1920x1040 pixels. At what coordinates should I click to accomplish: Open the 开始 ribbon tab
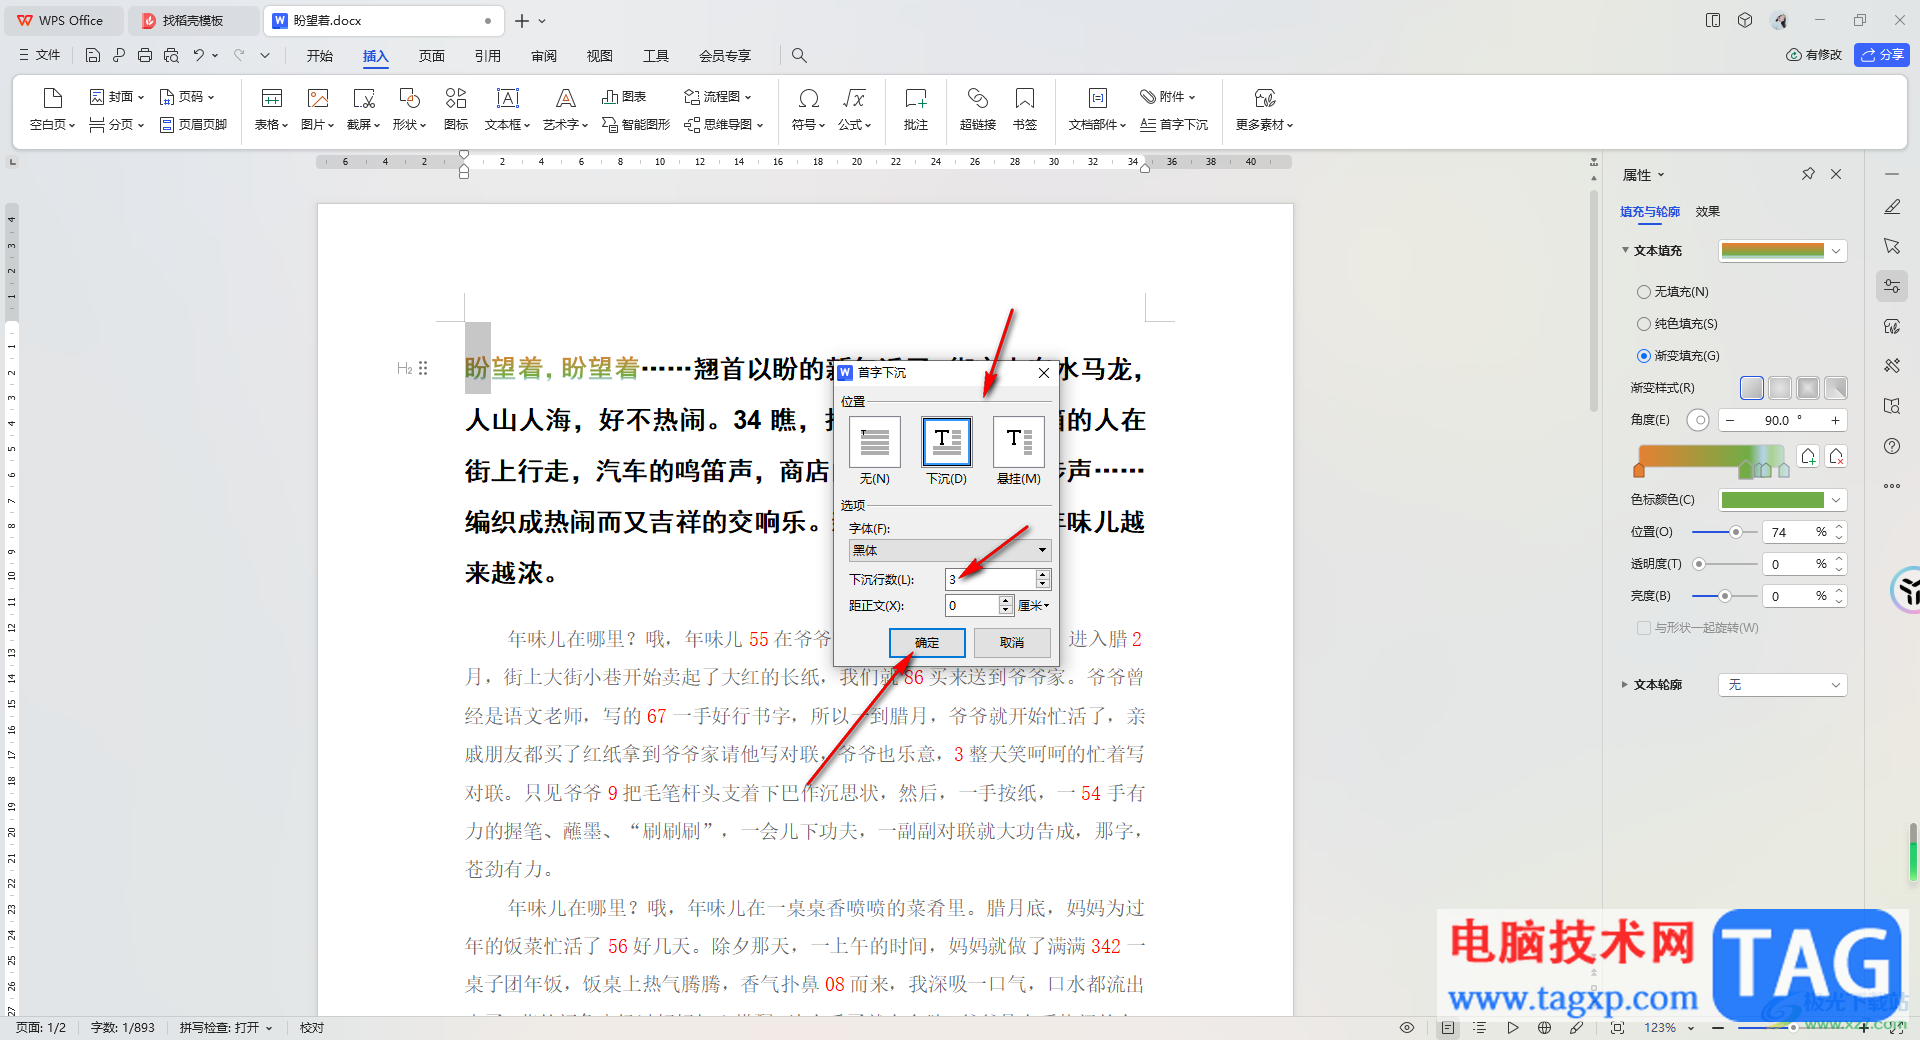tap(320, 56)
